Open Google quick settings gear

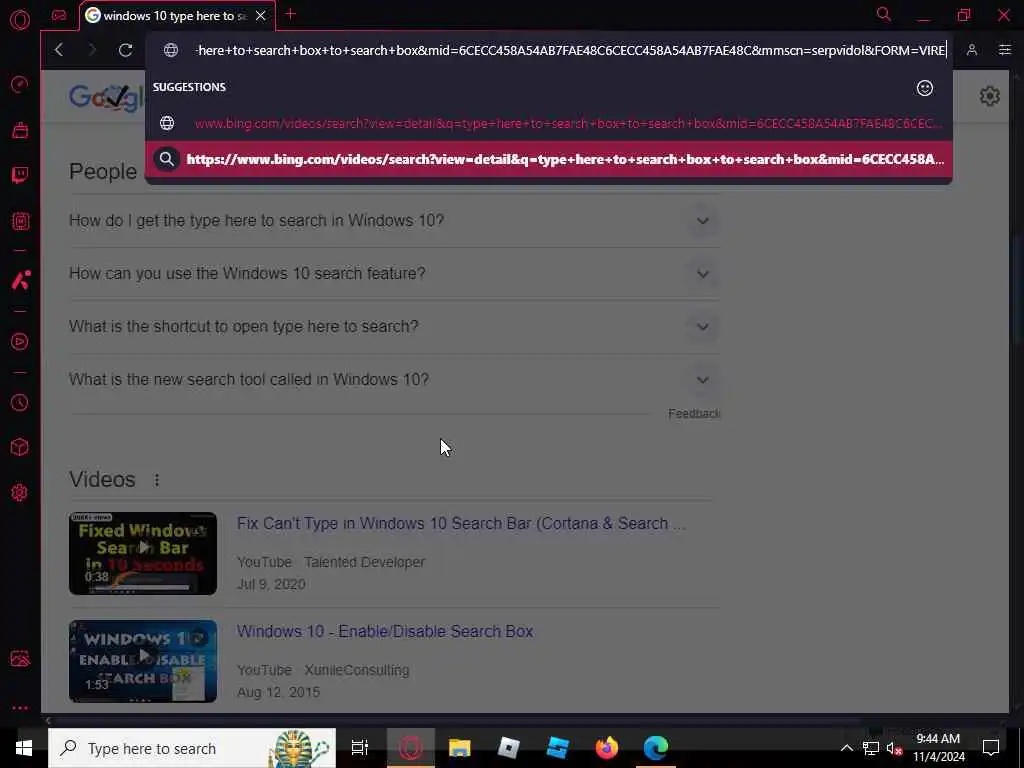(989, 96)
